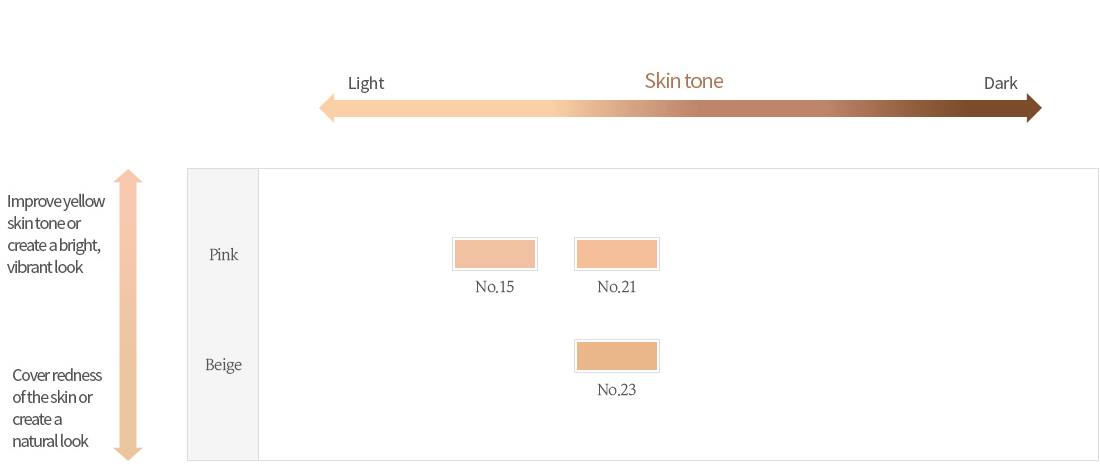Click the Dark label
This screenshot has height=470, width=1100.
(x=1000, y=83)
